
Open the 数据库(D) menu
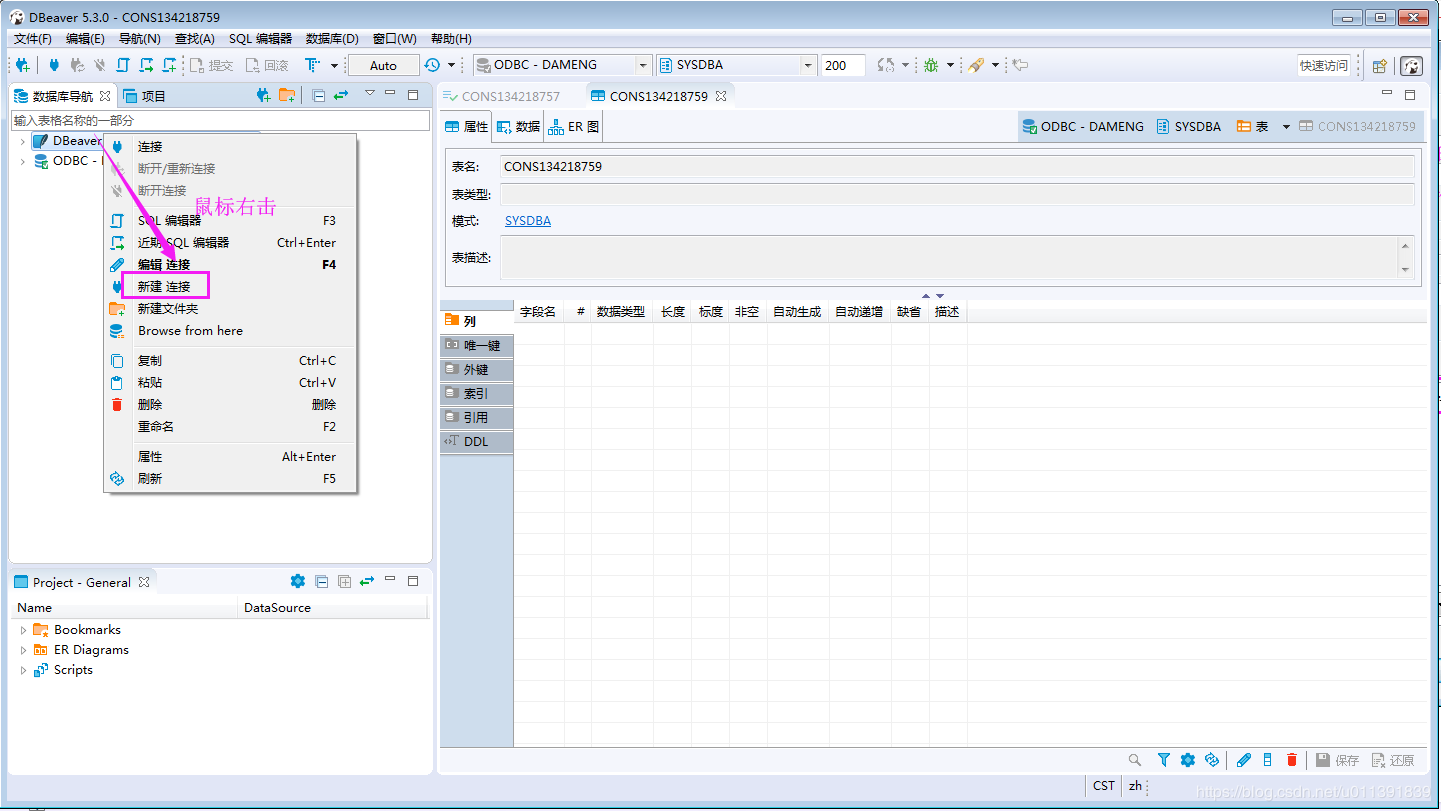point(332,39)
